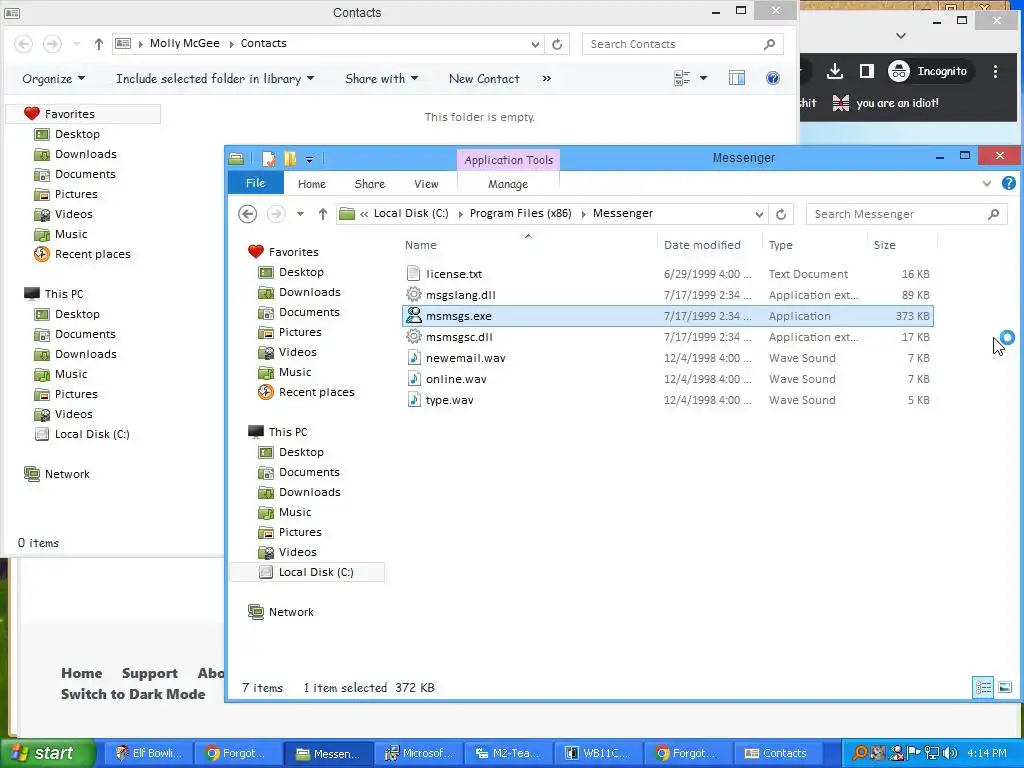The height and width of the screenshot is (768, 1024).
Task: Open 'you are an idiot!' bookmark
Action: coord(886,103)
